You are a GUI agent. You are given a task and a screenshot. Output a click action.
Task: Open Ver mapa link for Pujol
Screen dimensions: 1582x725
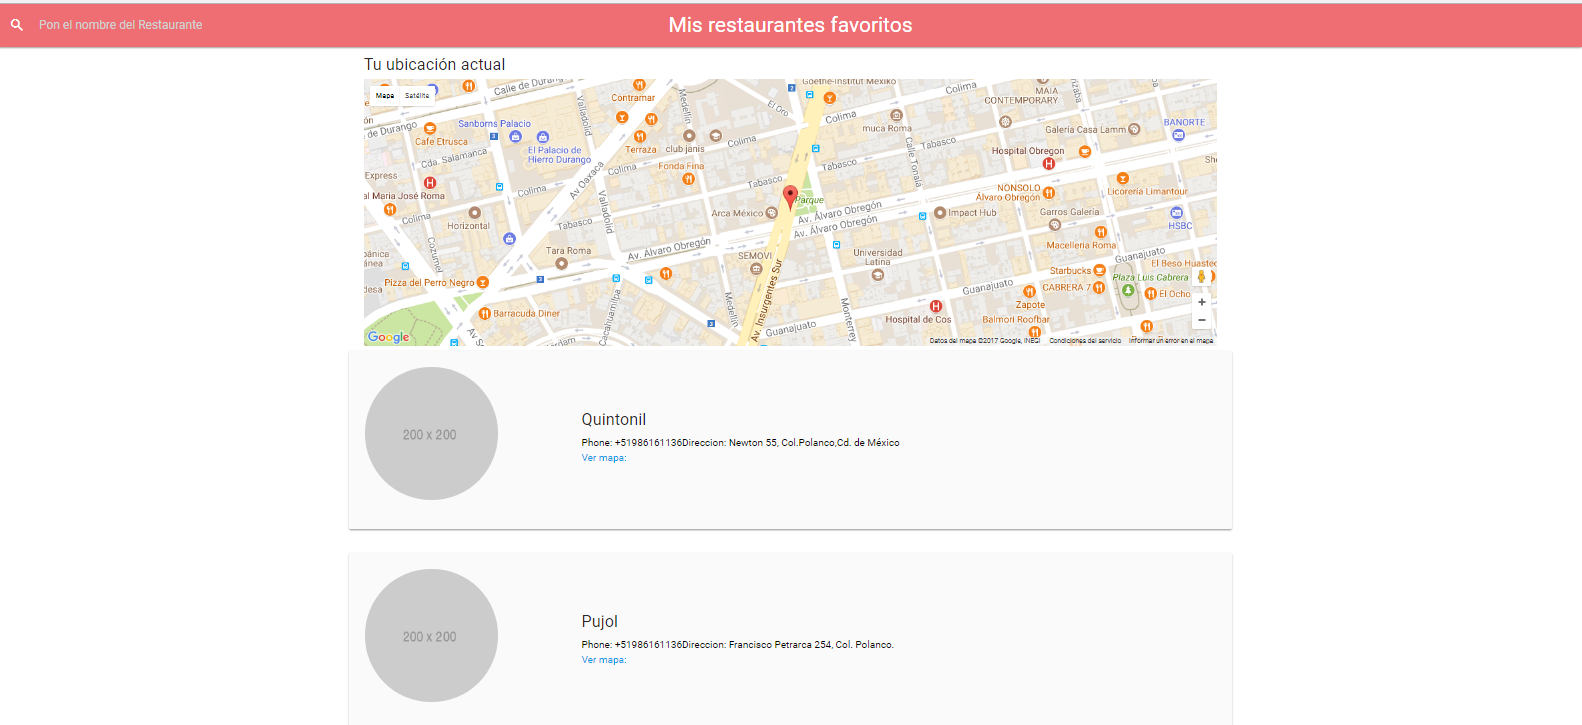pos(603,660)
